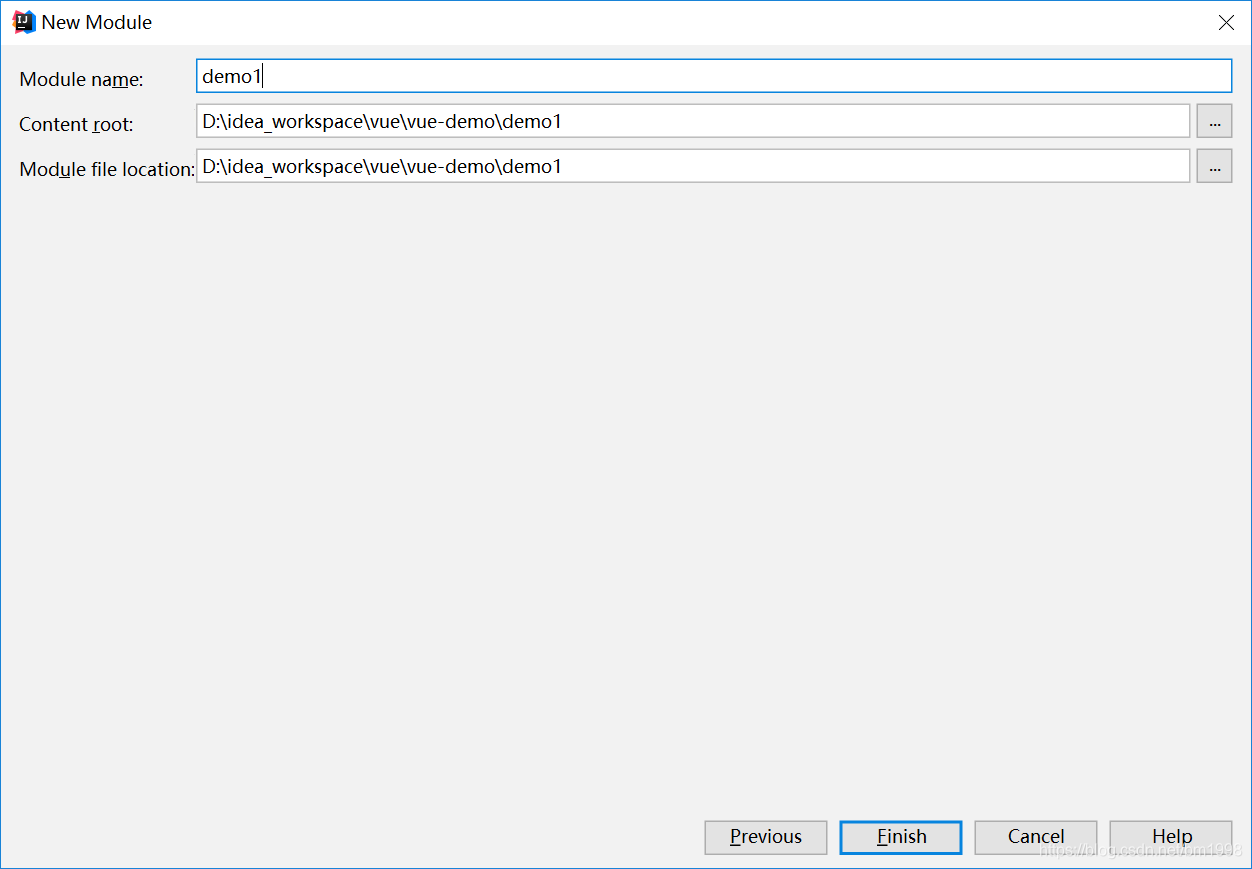Click the IntelliJ IDEA icon in title bar
The width and height of the screenshot is (1252, 869).
23,22
